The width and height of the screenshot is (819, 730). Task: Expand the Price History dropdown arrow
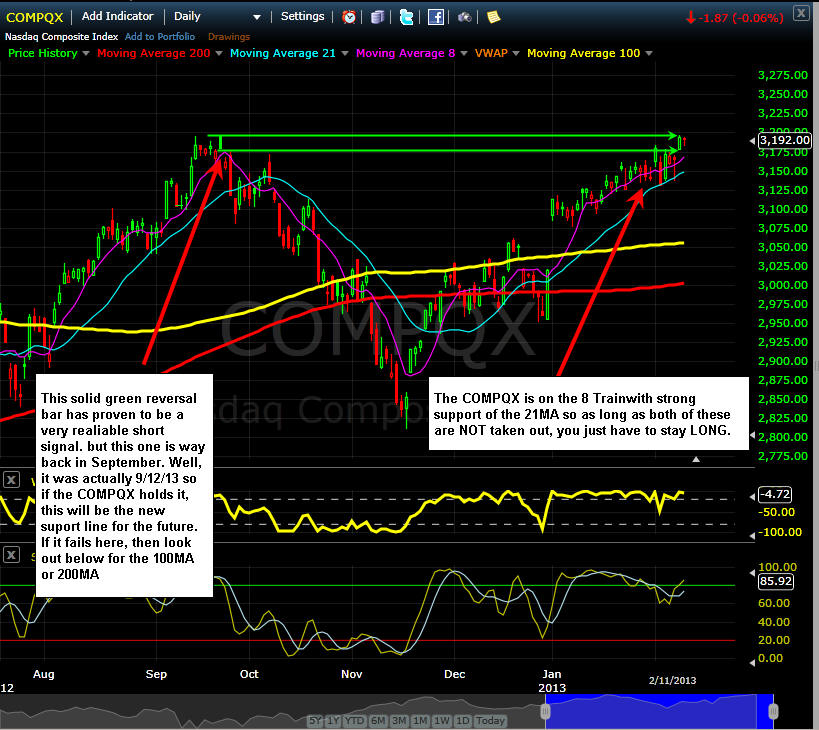coord(86,53)
